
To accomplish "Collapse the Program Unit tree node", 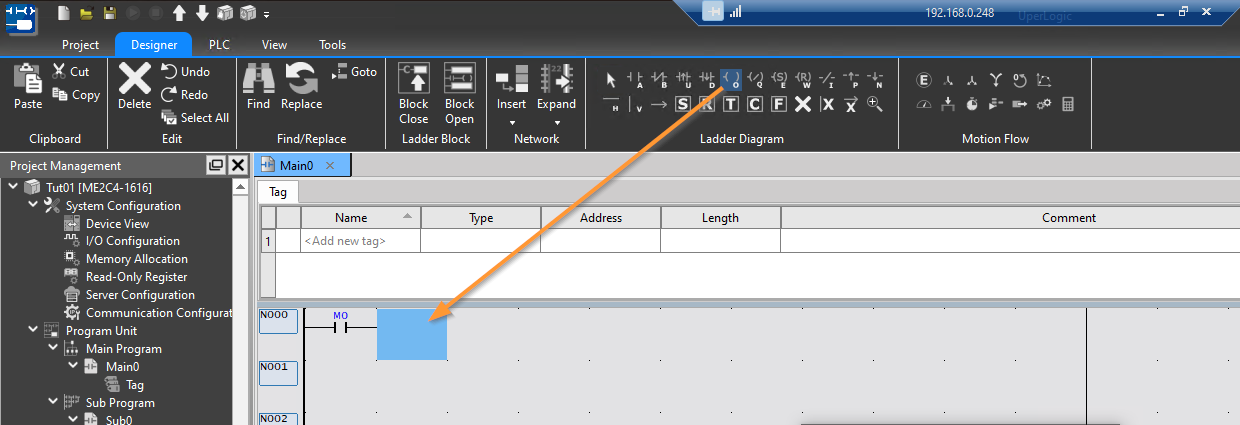I will coord(33,331).
